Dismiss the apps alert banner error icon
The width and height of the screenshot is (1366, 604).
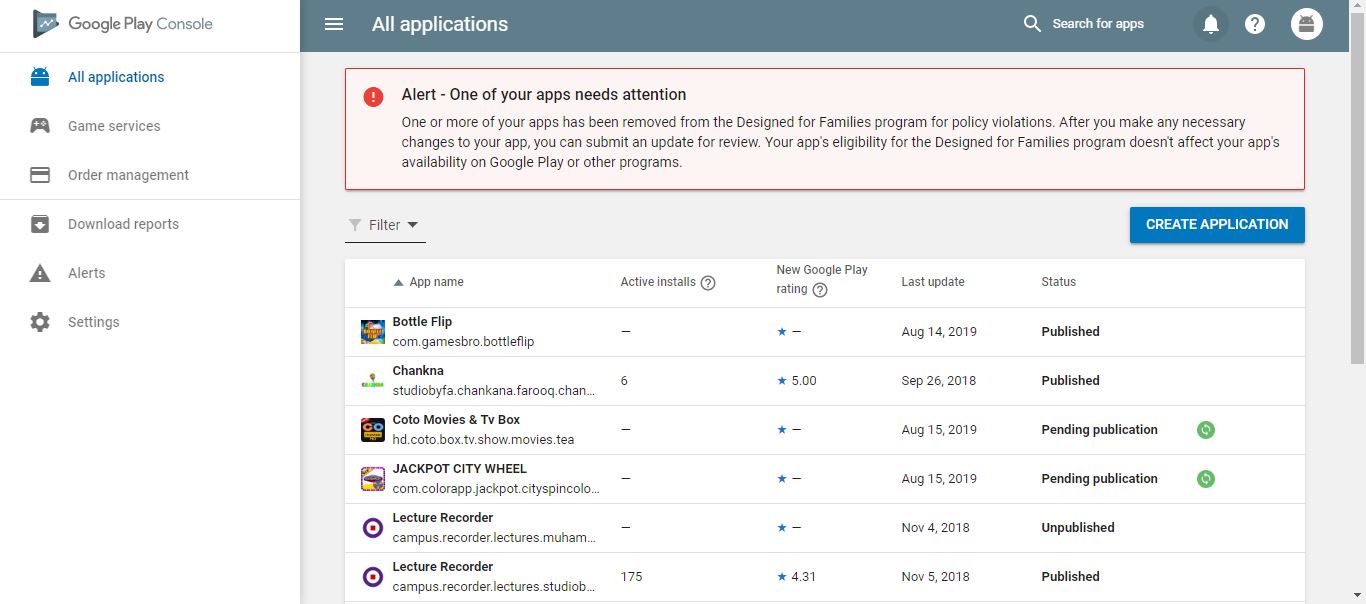[x=372, y=96]
